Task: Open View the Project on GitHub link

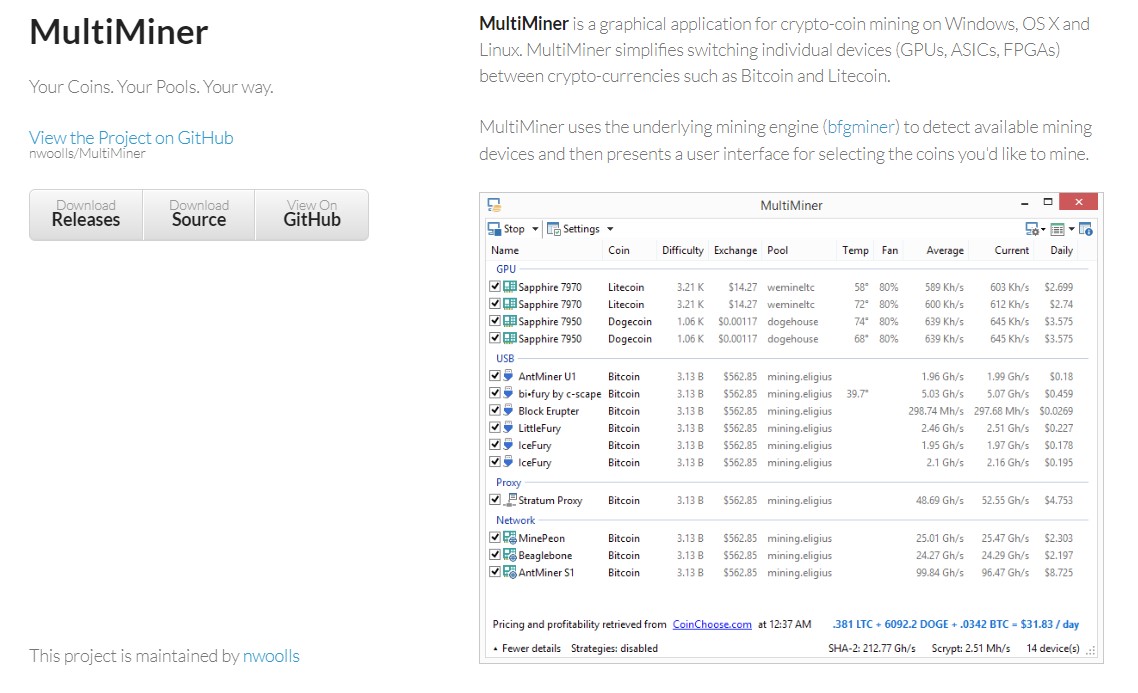Action: (131, 138)
